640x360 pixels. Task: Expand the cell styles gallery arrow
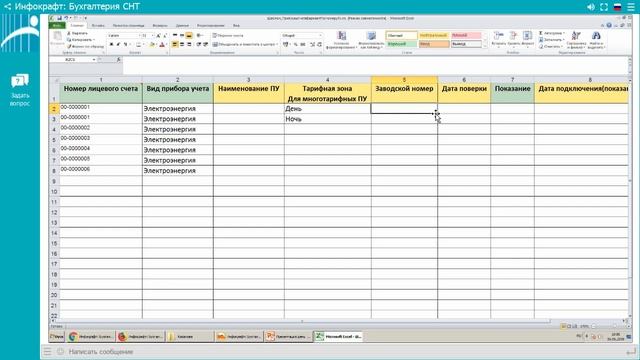coord(485,46)
